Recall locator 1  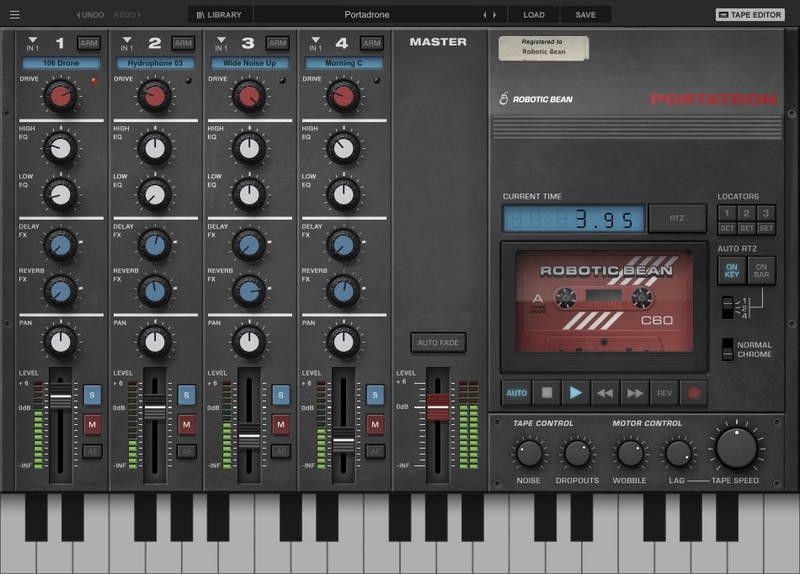(x=727, y=213)
